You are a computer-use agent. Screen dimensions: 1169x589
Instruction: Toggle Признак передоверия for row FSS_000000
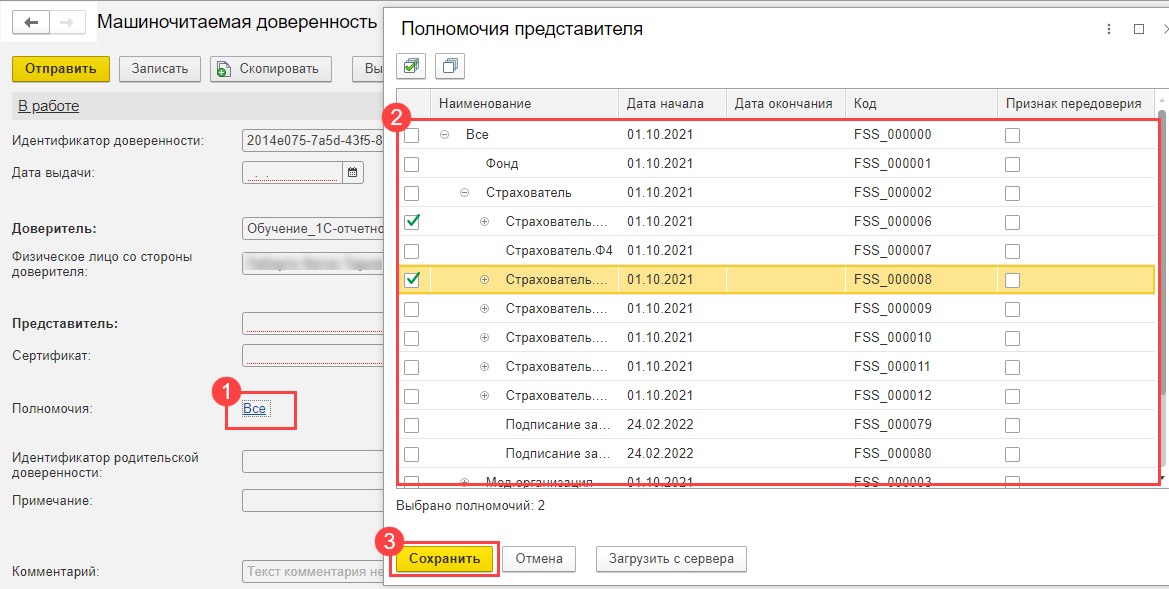(x=1012, y=135)
